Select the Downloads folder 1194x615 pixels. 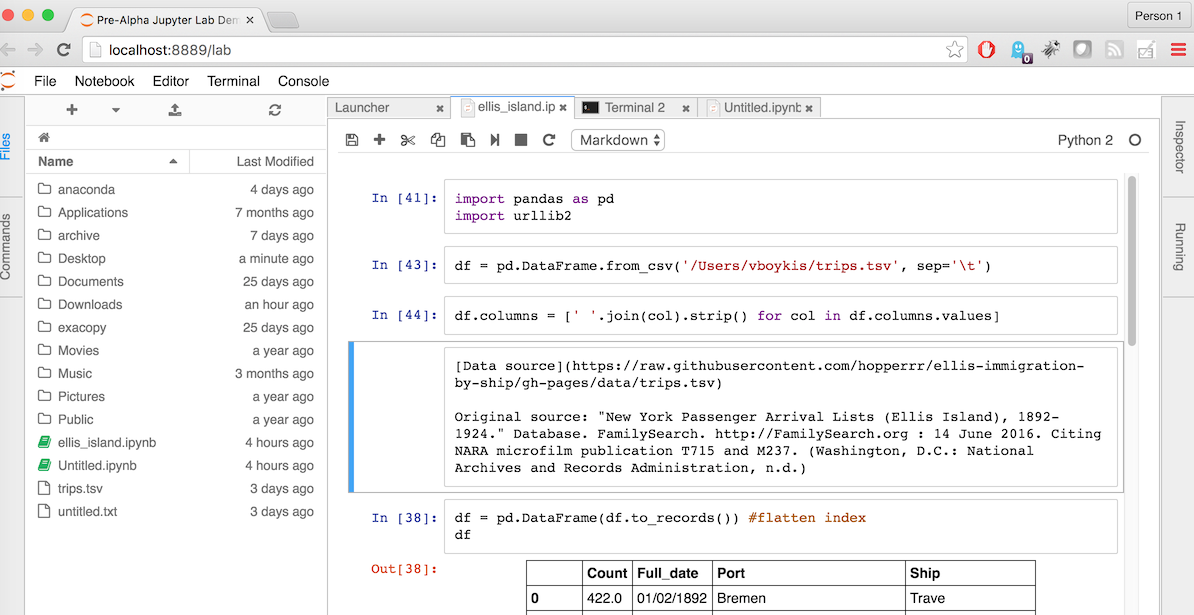click(x=175, y=304)
